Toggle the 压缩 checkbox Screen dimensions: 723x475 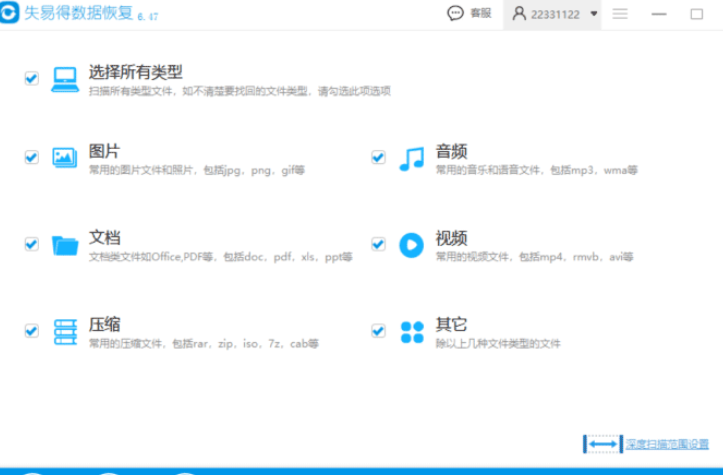(x=31, y=331)
